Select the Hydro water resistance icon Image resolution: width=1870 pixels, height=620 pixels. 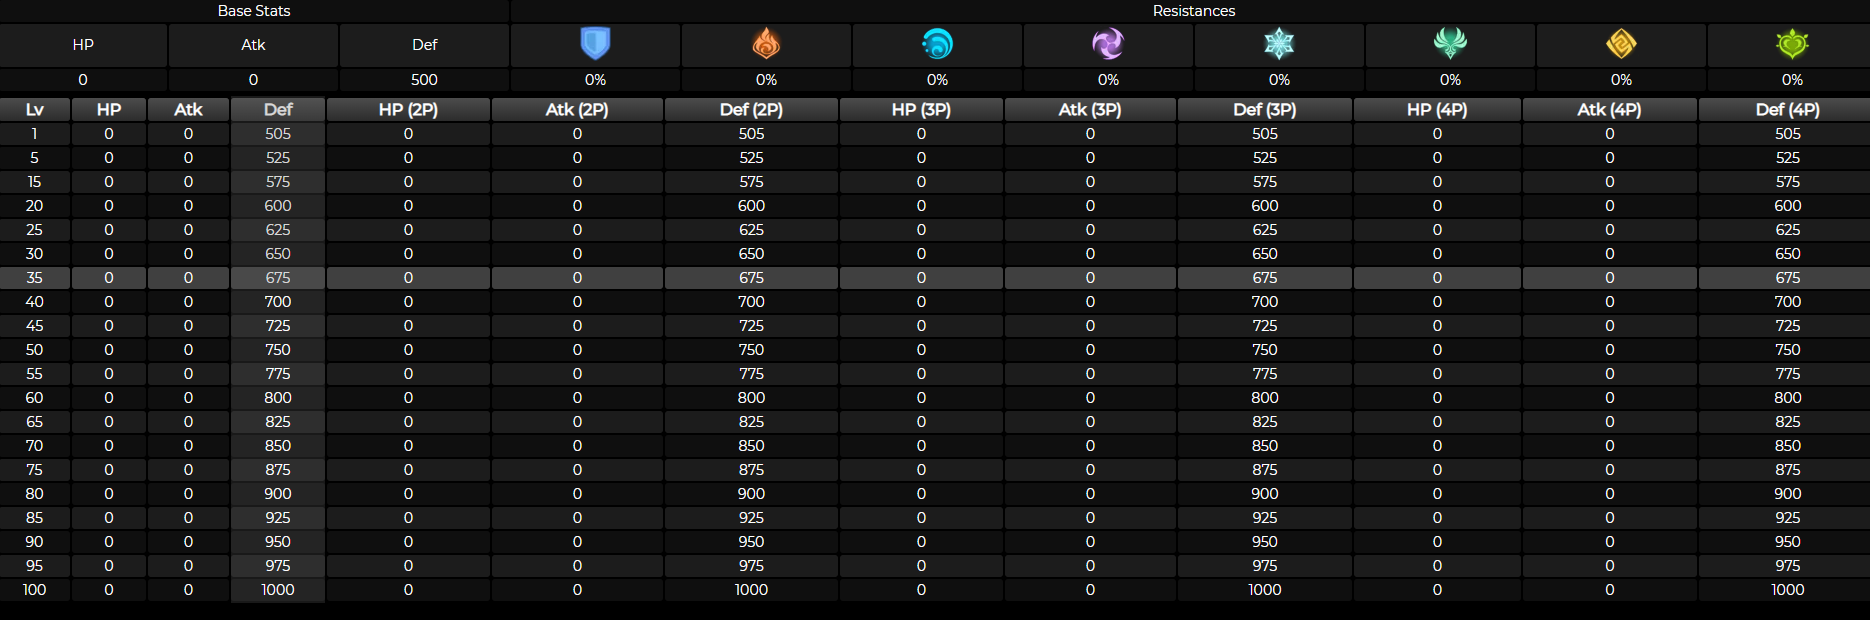937,44
